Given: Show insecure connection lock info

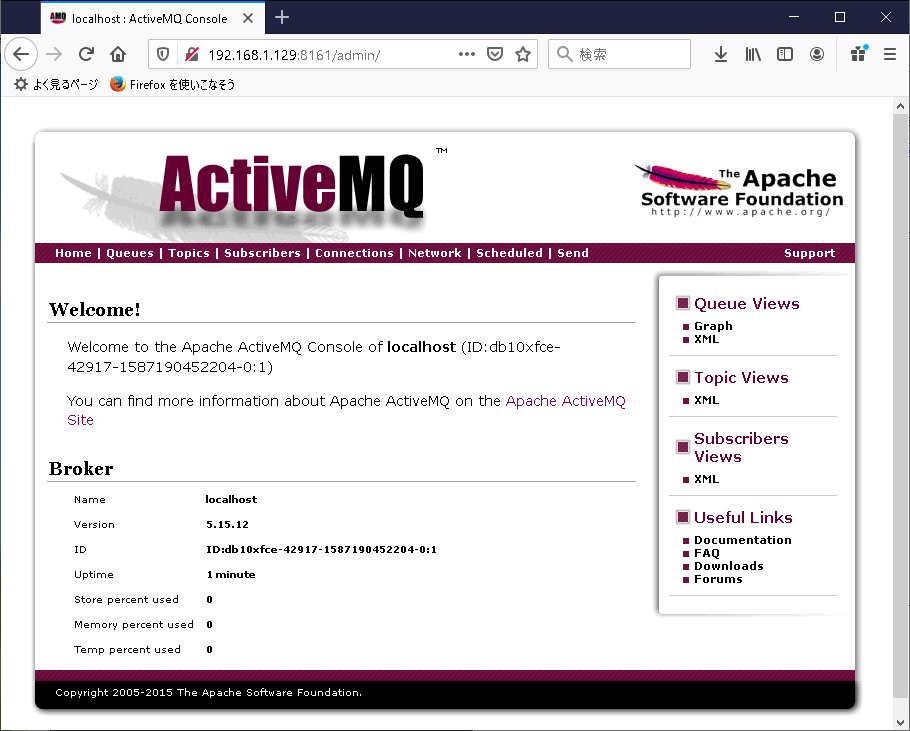Looking at the screenshot, I should click(192, 55).
